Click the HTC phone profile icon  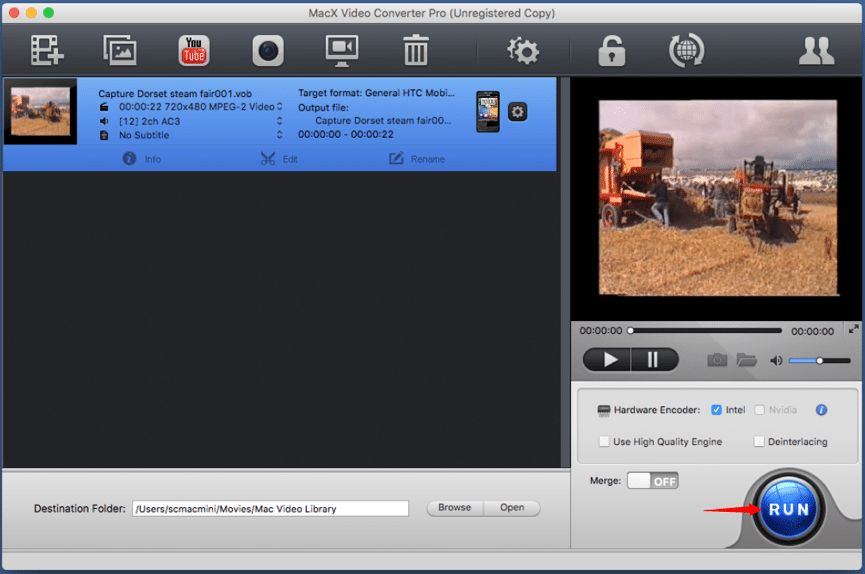coord(488,111)
